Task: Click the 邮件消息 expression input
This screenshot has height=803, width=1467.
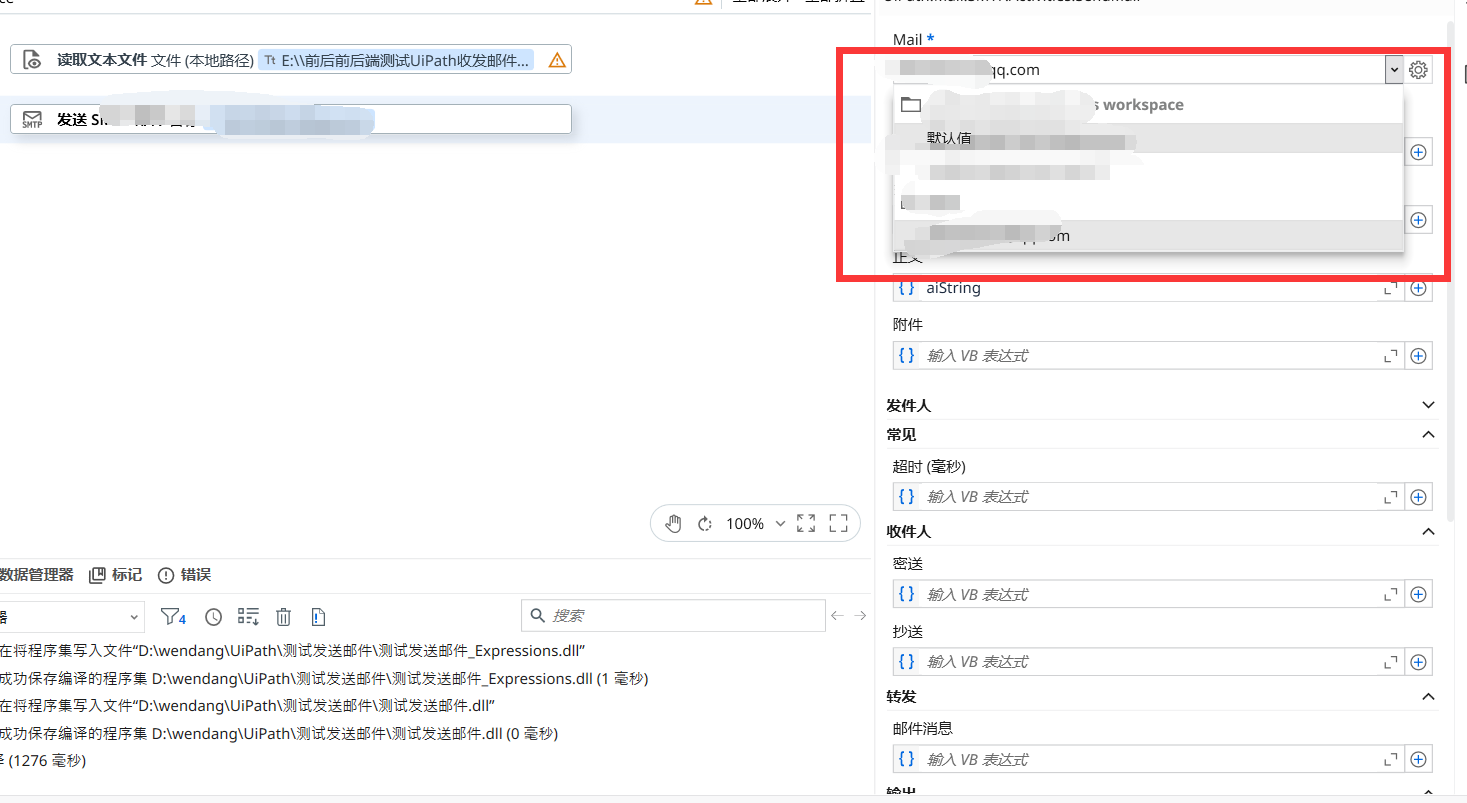Action: click(1147, 759)
